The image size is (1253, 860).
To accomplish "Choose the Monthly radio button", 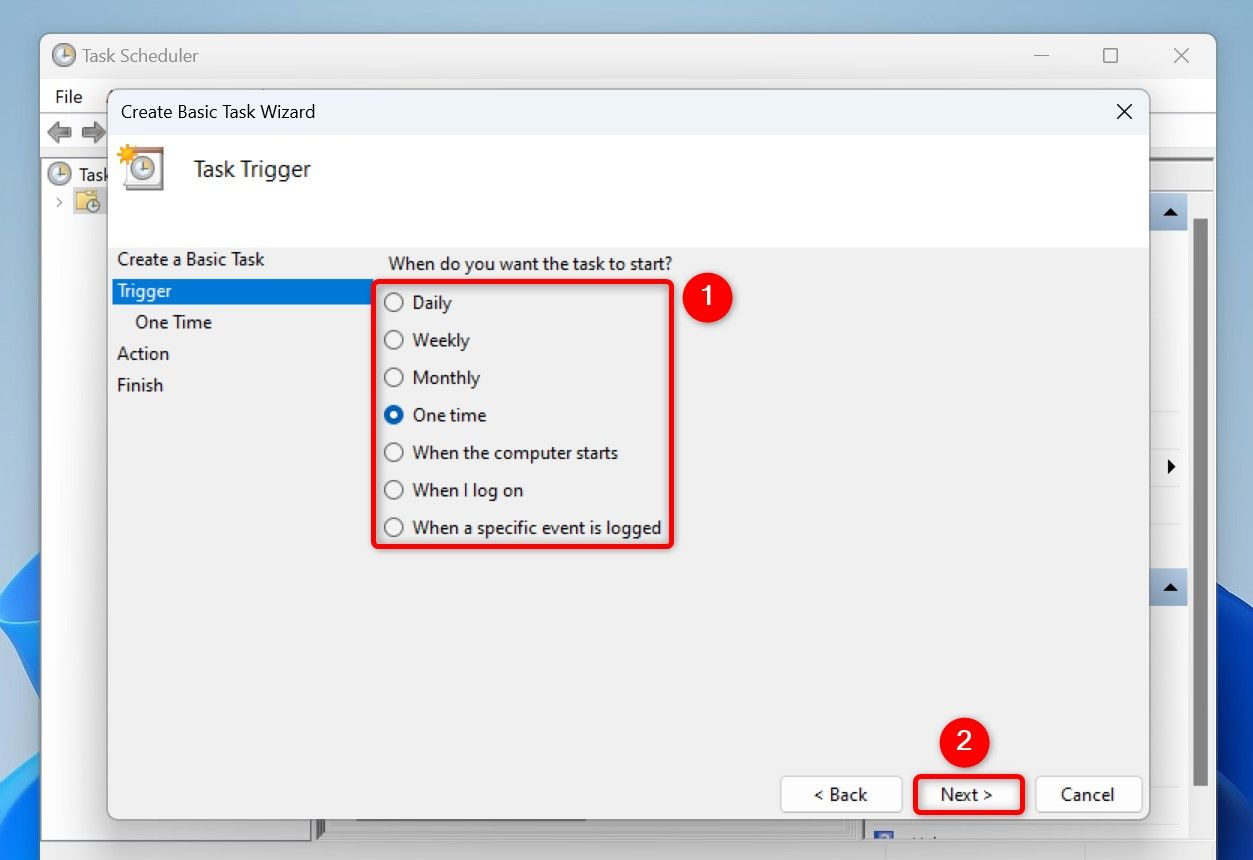I will coord(432,378).
